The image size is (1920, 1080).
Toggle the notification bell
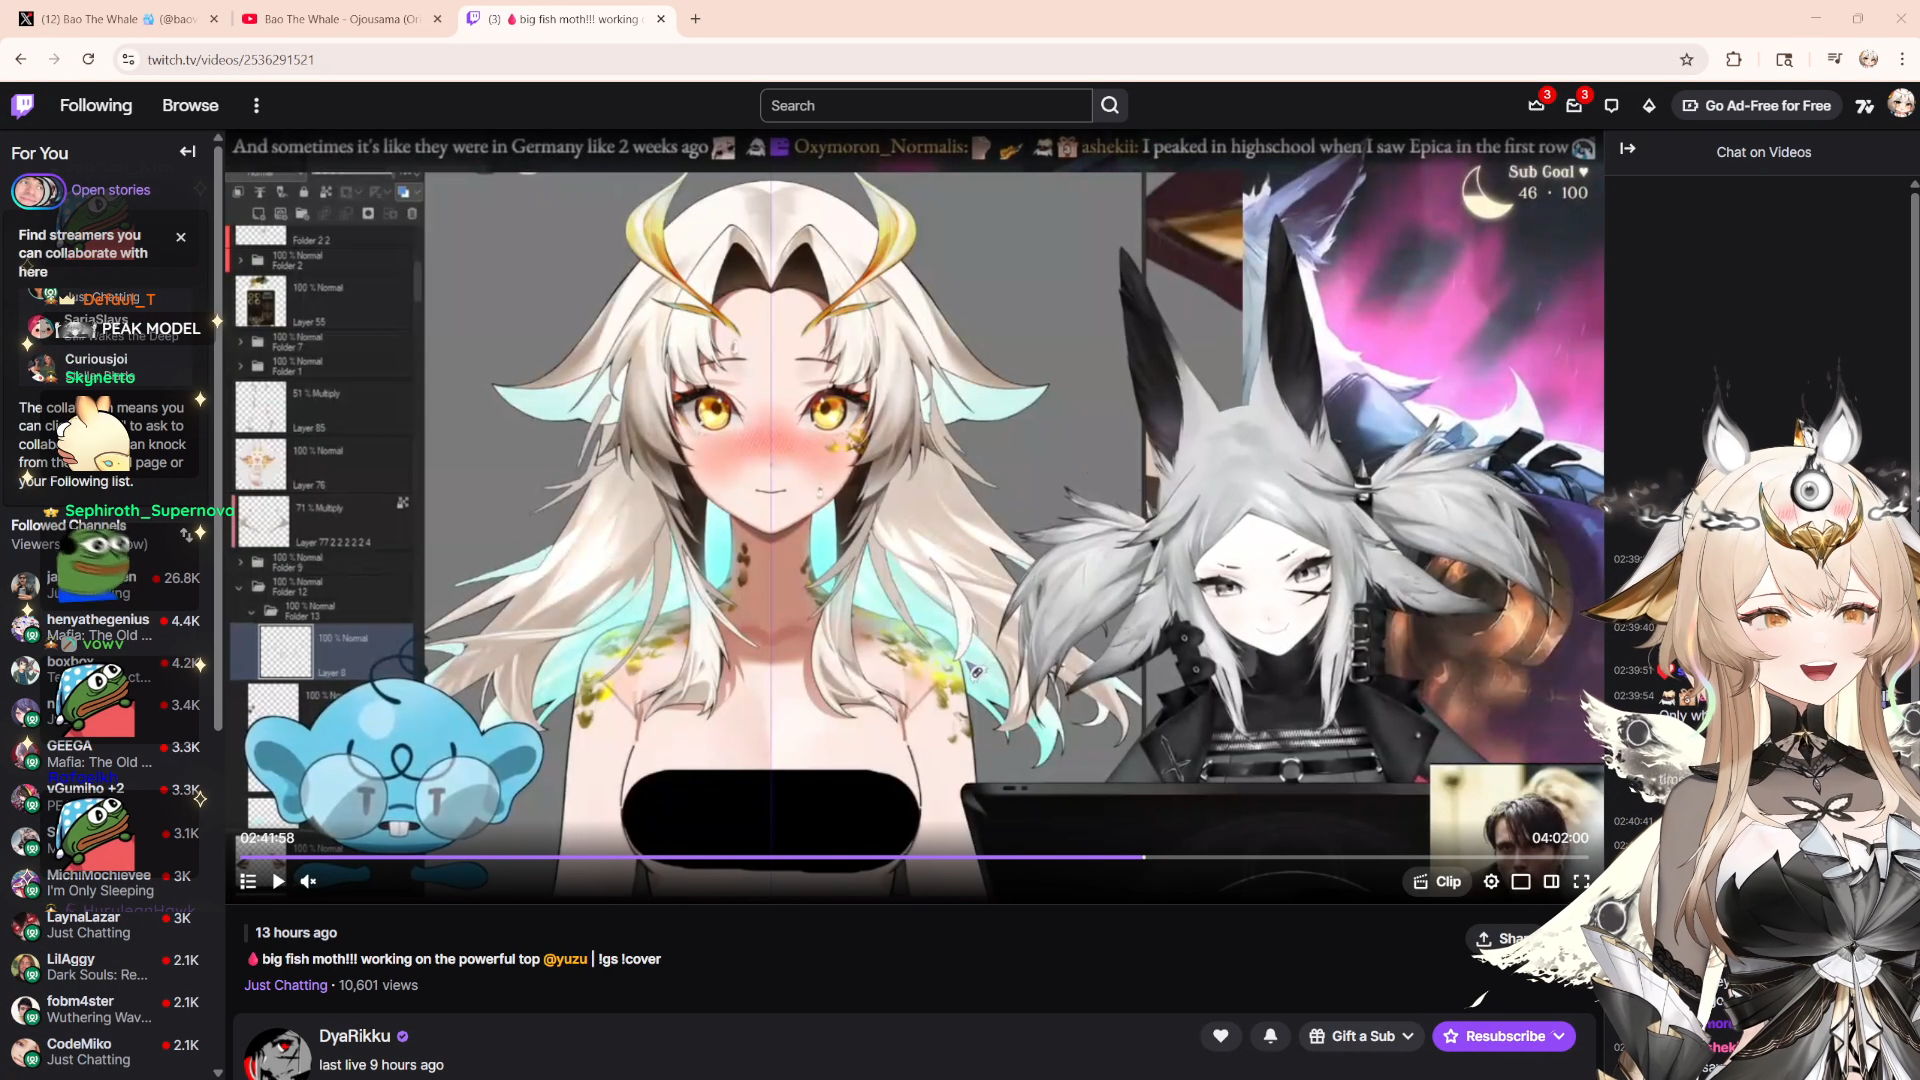pyautogui.click(x=1270, y=1036)
